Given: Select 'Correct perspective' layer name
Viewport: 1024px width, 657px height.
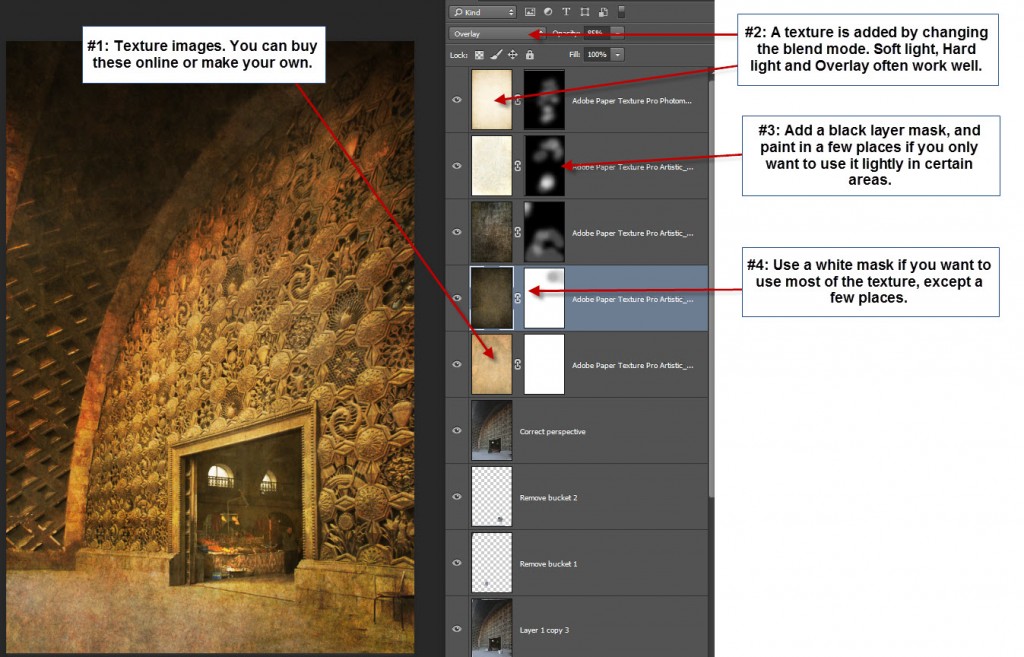Looking at the screenshot, I should 552,432.
